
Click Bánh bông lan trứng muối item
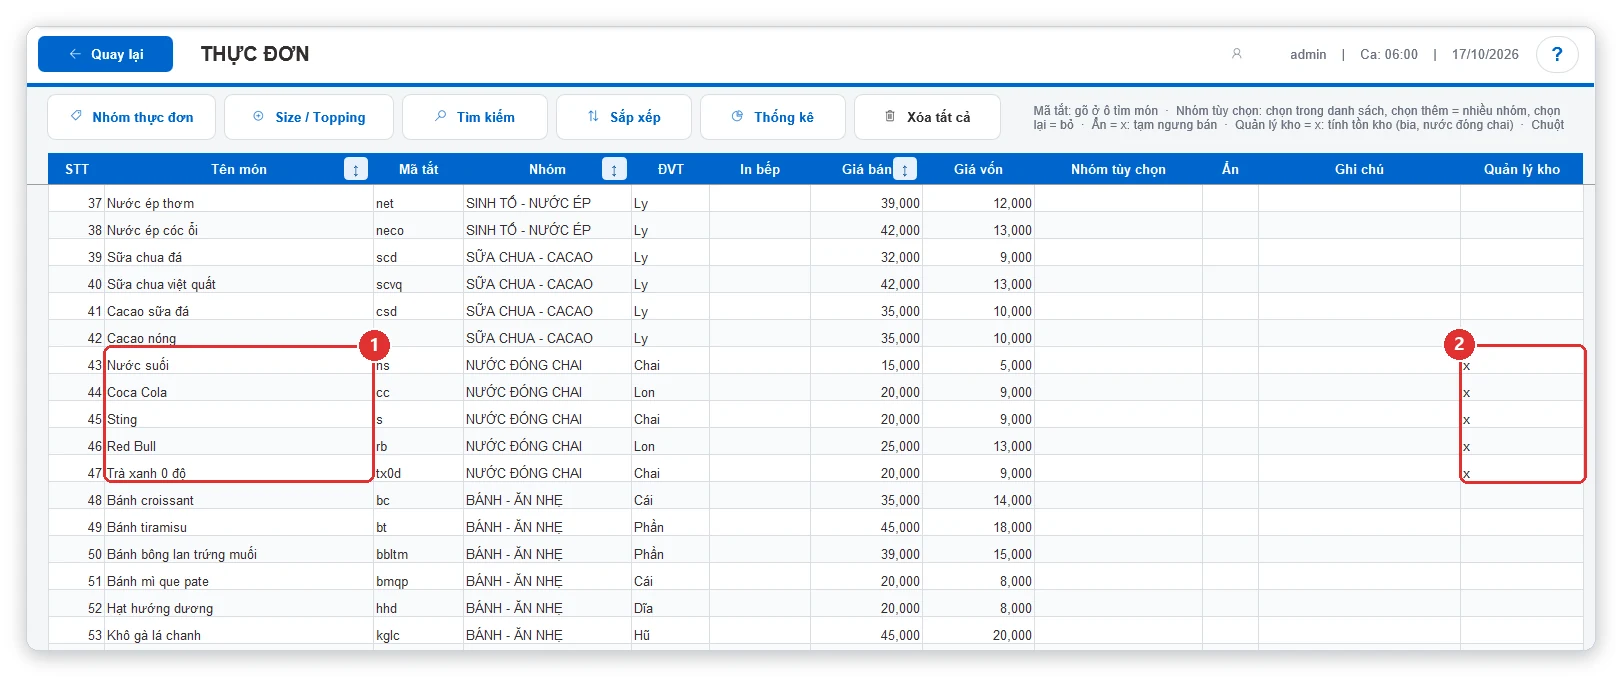tap(182, 554)
